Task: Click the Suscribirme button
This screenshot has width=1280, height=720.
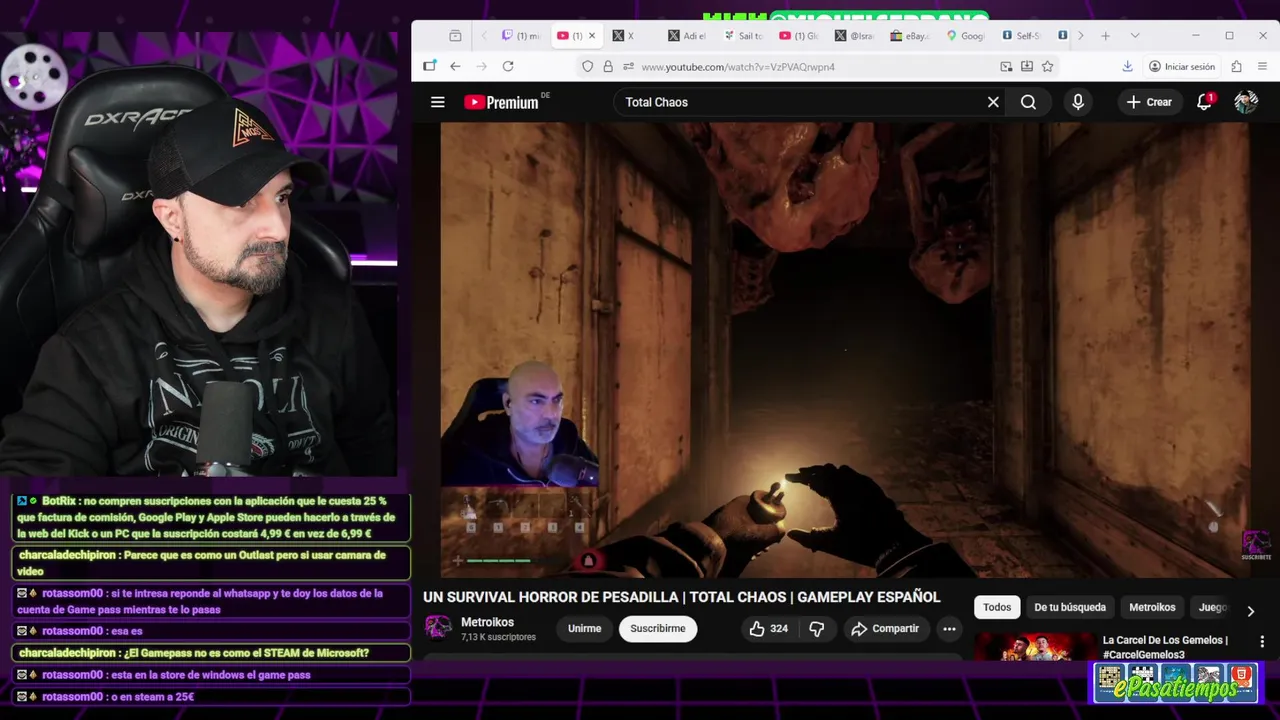Action: (658, 629)
